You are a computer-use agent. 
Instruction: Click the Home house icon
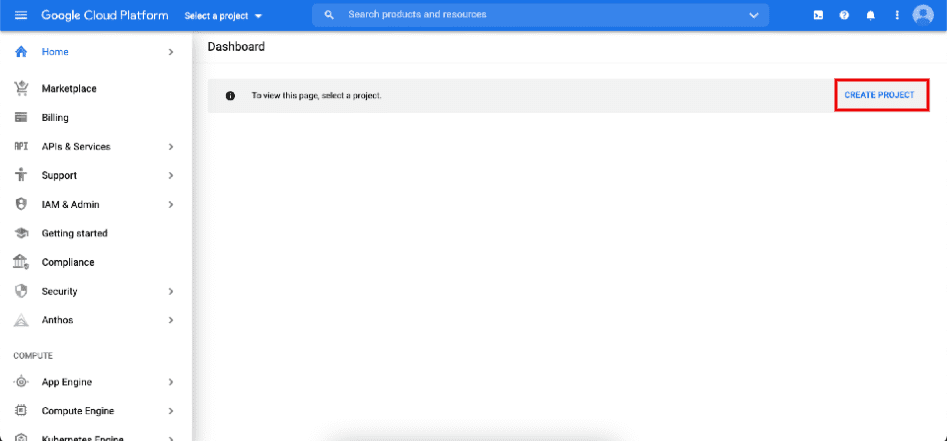coord(21,52)
